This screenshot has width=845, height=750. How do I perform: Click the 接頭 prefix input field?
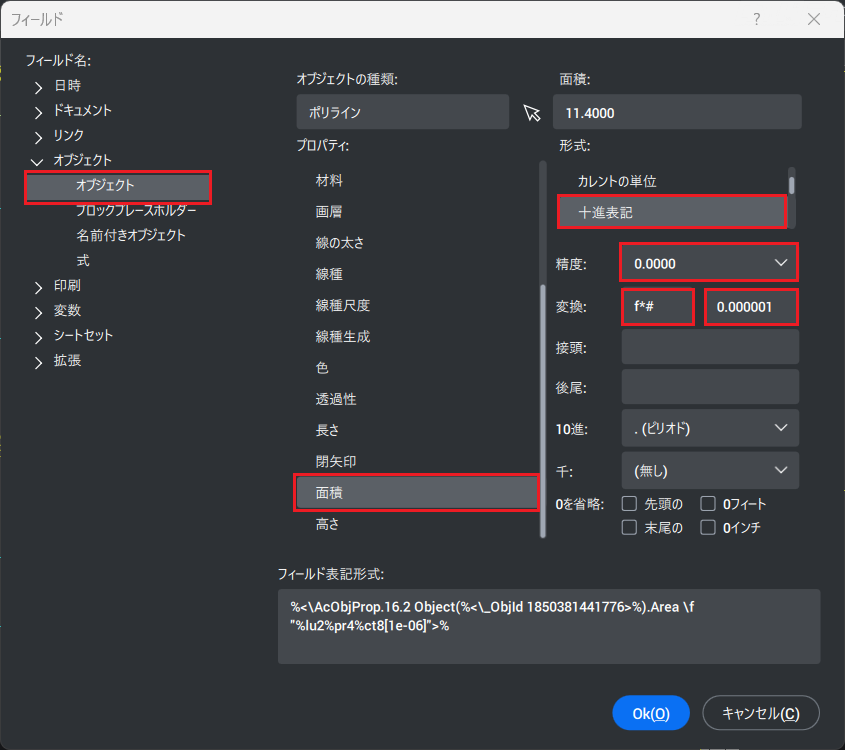pos(710,346)
